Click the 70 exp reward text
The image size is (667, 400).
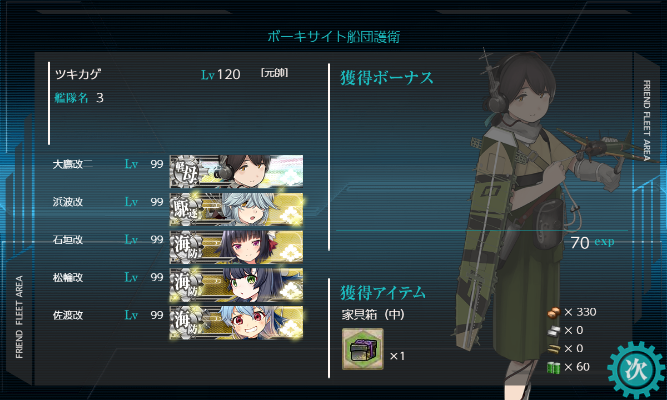592,243
